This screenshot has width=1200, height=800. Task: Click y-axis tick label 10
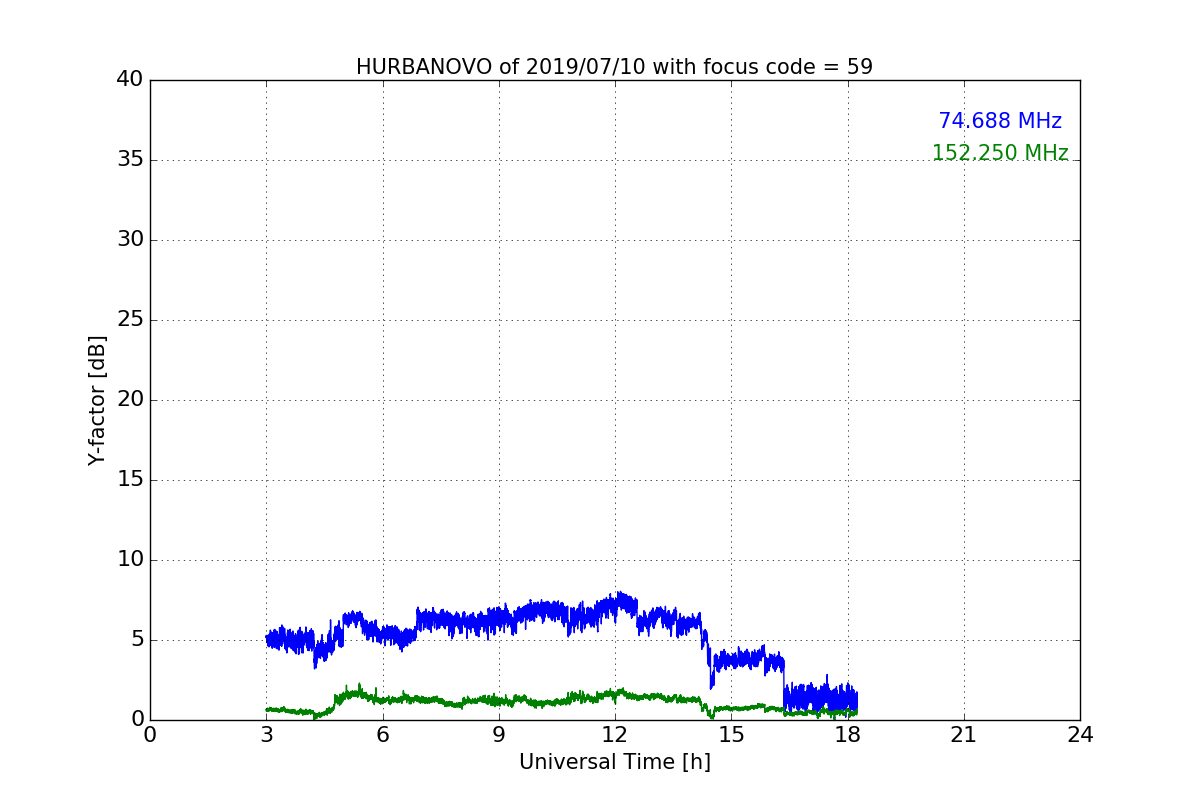[130, 560]
